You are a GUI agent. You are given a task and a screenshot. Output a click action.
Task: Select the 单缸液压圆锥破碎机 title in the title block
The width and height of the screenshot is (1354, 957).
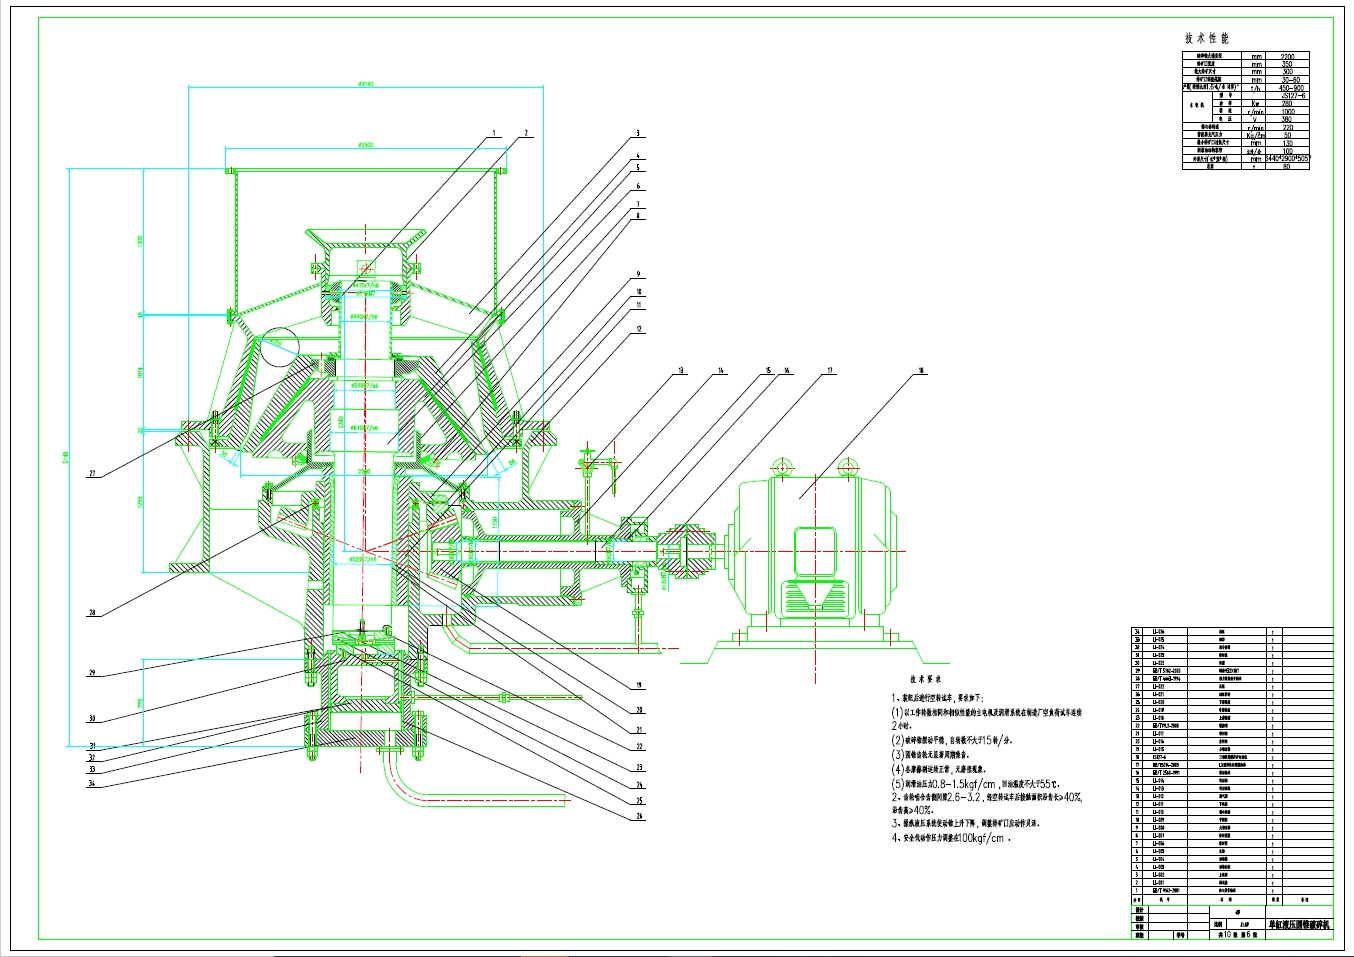1299,926
